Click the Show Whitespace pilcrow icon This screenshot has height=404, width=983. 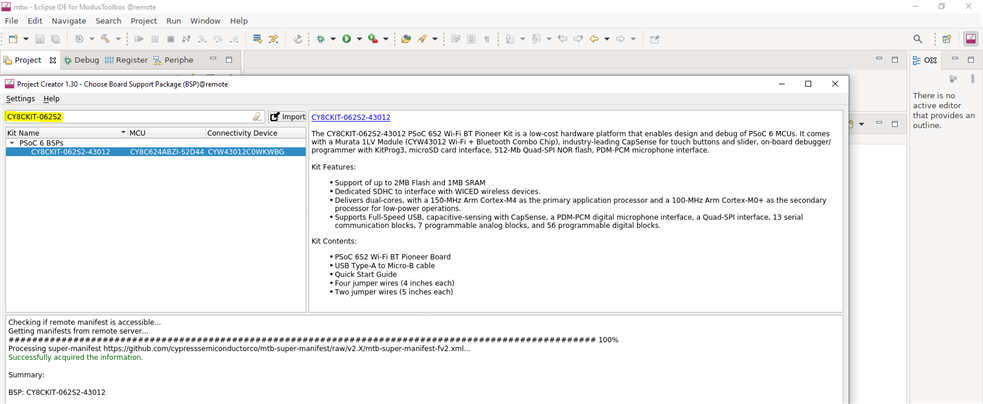click(x=487, y=39)
